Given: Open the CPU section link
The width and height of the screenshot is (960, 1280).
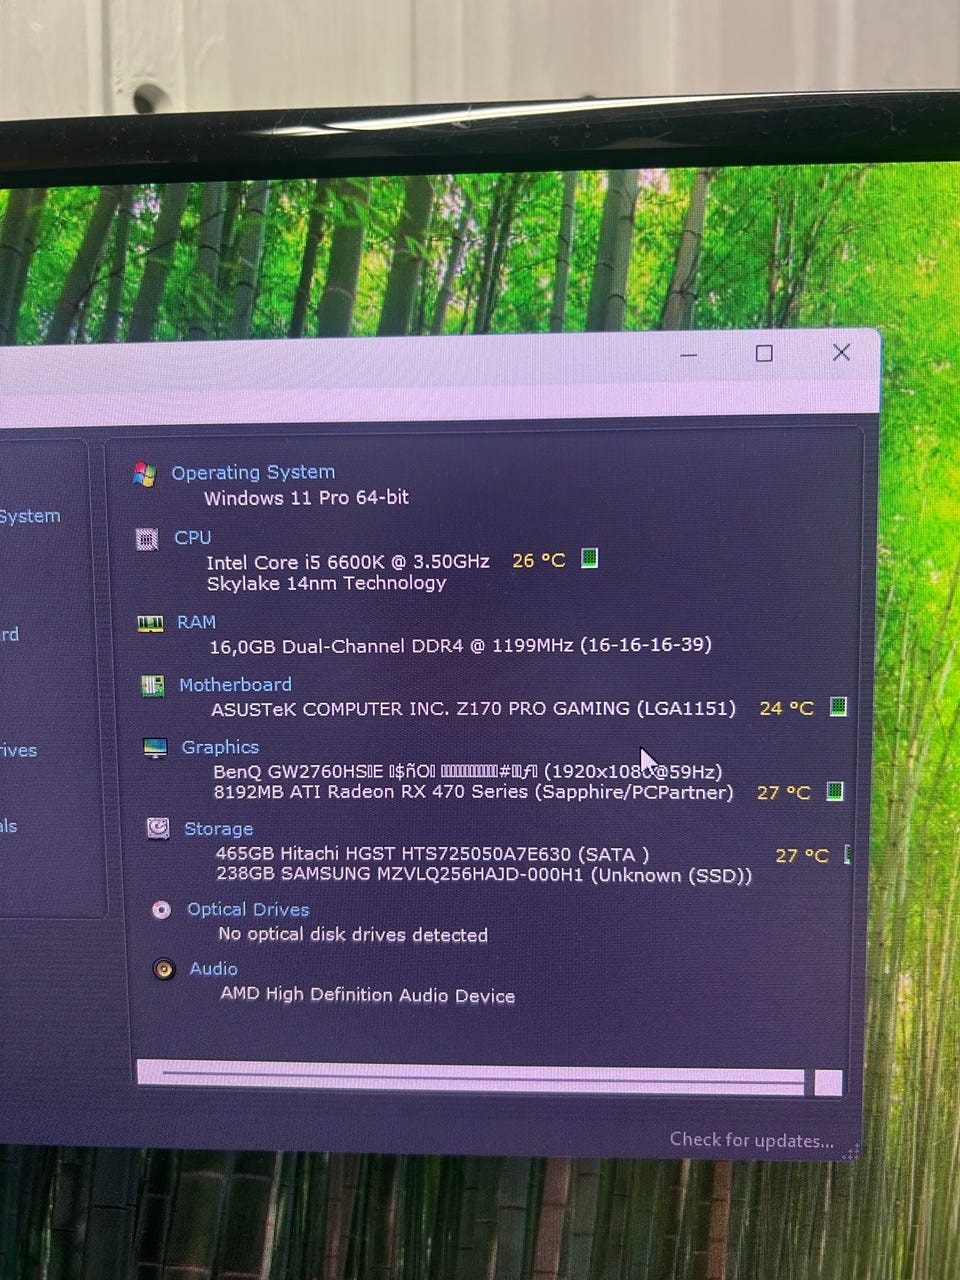Looking at the screenshot, I should tap(192, 538).
